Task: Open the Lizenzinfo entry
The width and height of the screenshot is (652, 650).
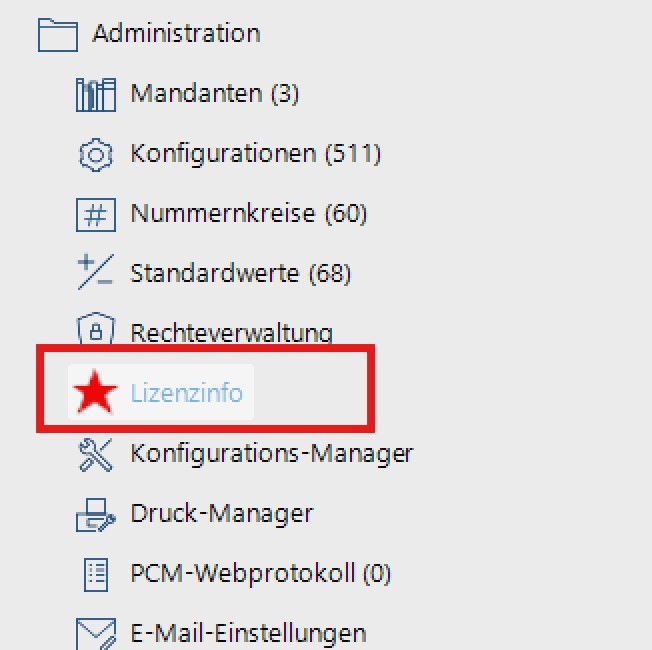Action: pos(186,393)
